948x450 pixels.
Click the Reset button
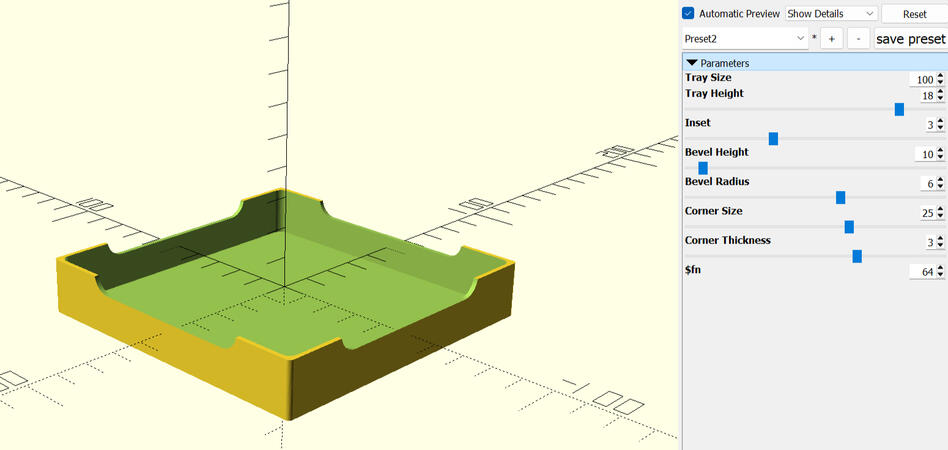point(914,14)
